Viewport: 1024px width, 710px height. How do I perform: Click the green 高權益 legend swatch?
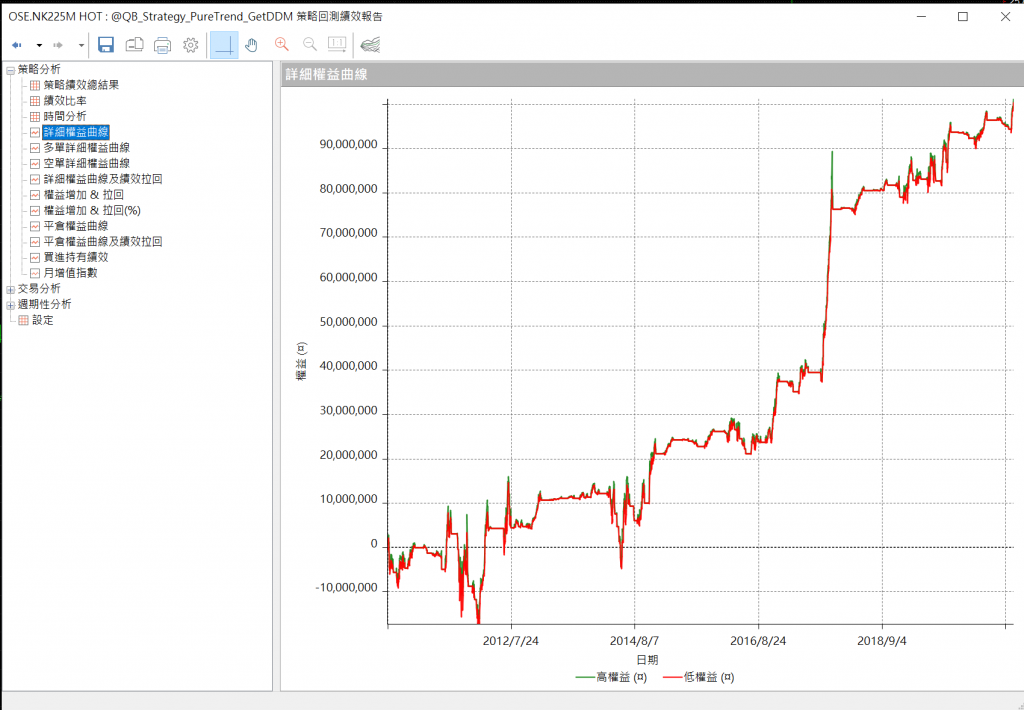tap(585, 678)
